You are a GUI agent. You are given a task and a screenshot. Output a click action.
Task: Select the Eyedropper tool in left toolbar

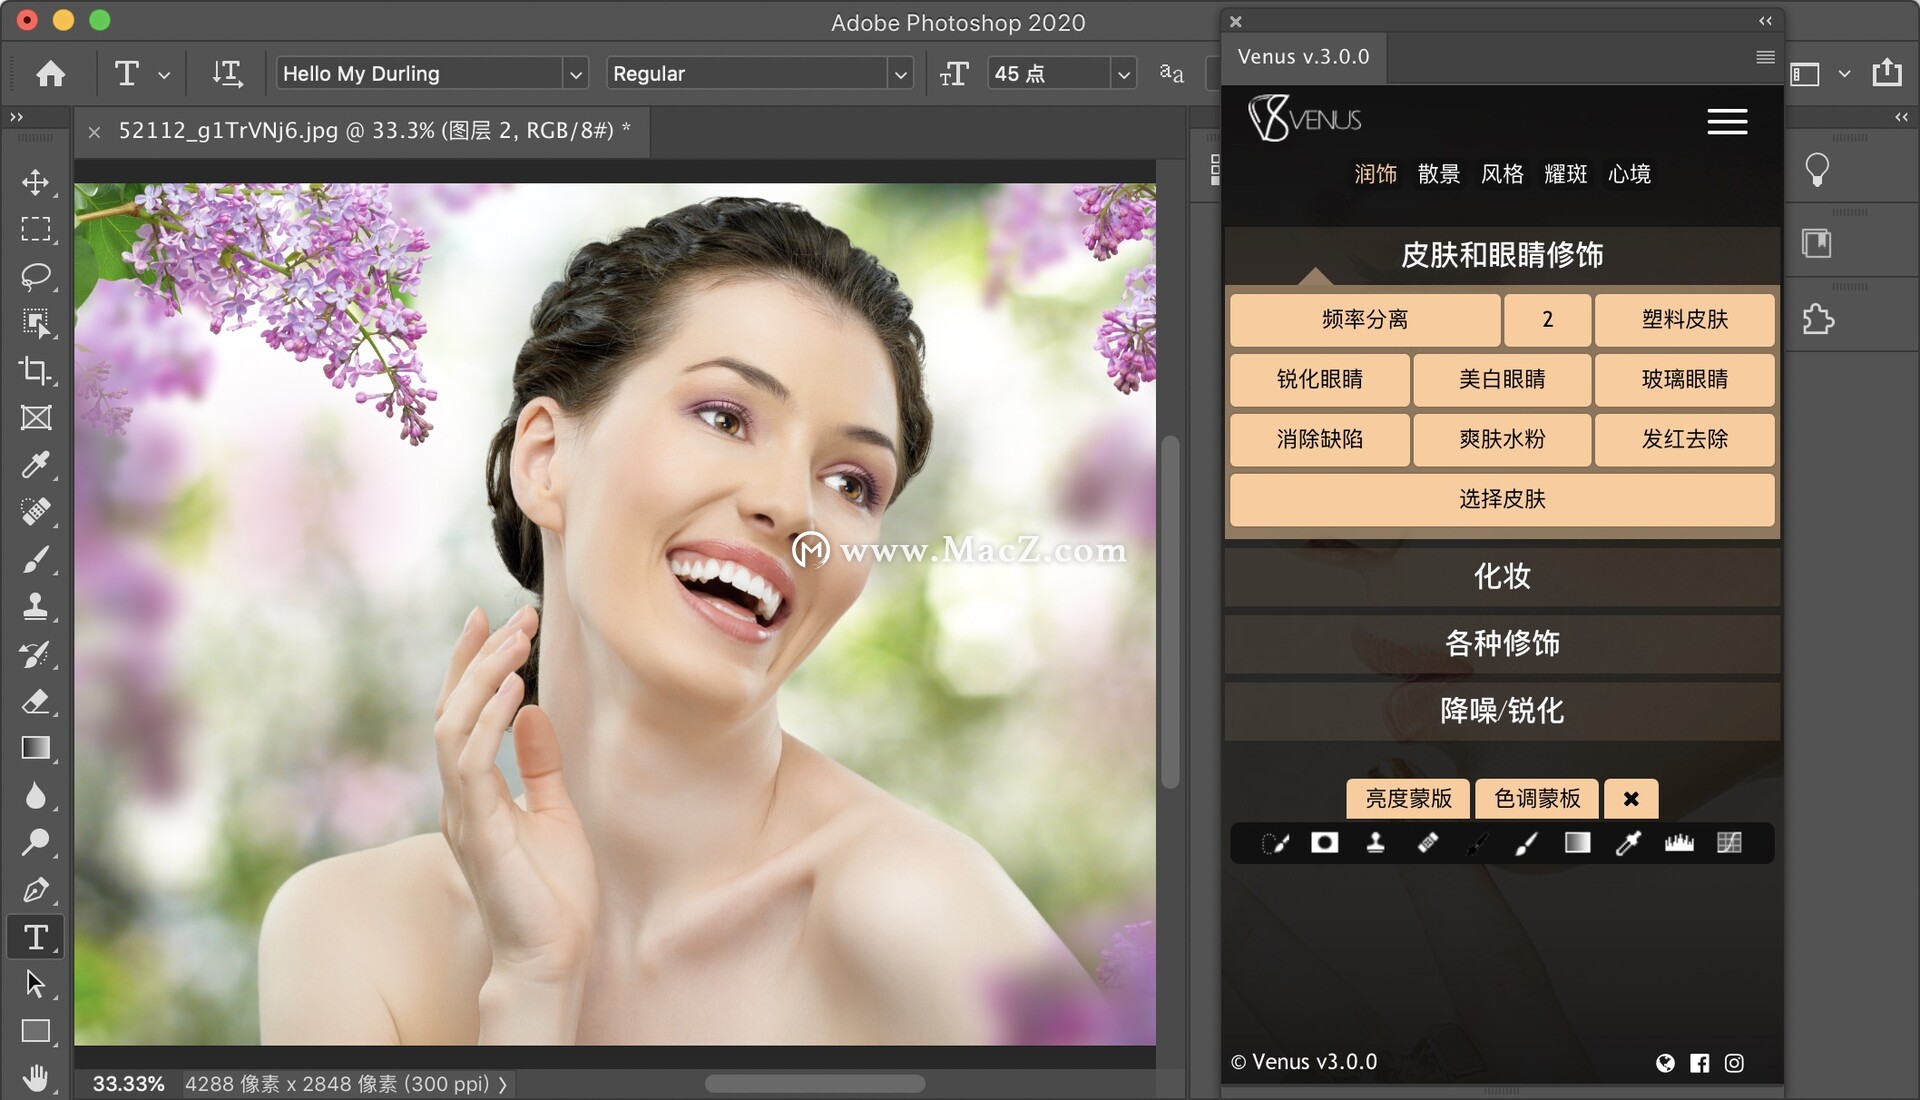pos(36,464)
